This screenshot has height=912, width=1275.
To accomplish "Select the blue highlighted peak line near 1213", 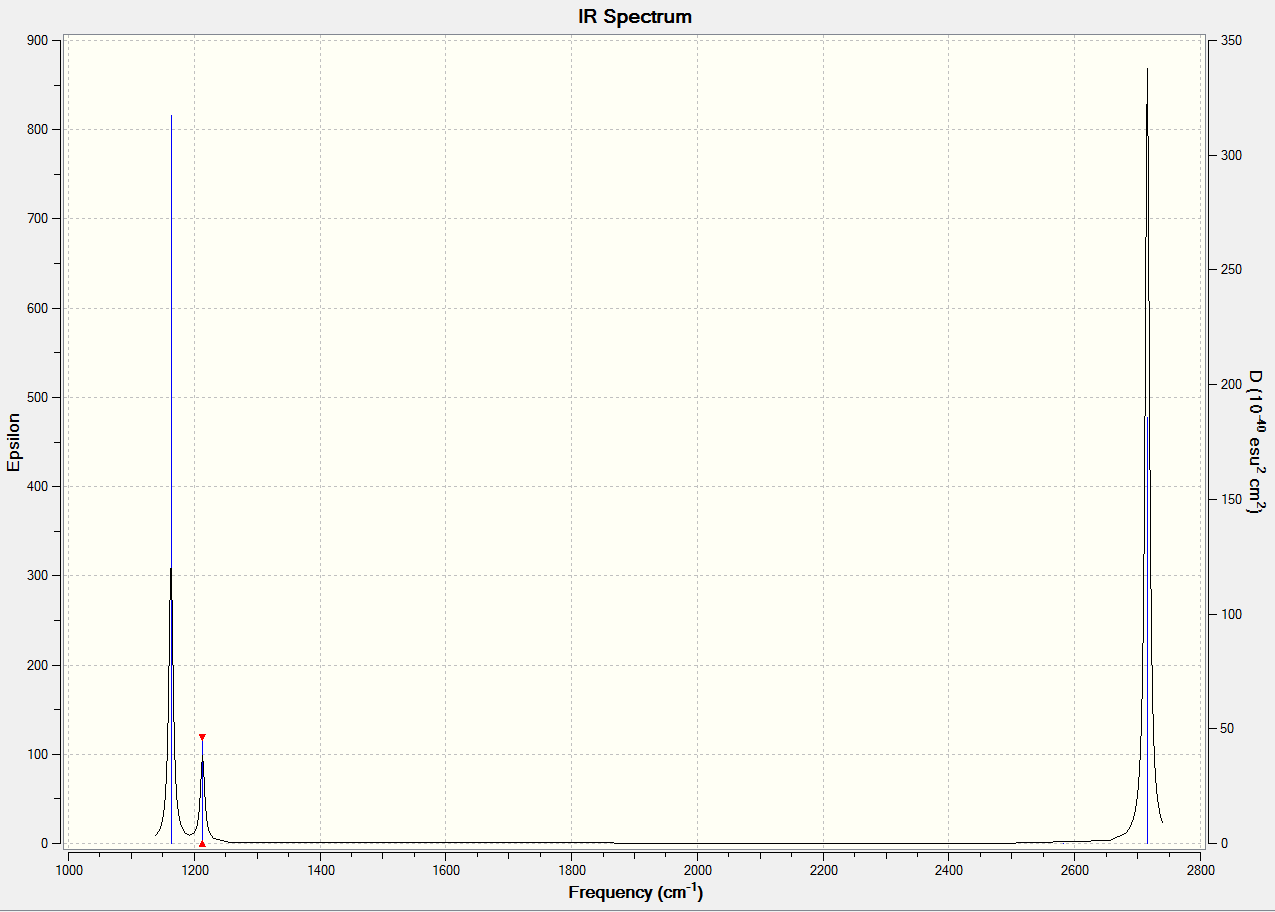I will [202, 790].
